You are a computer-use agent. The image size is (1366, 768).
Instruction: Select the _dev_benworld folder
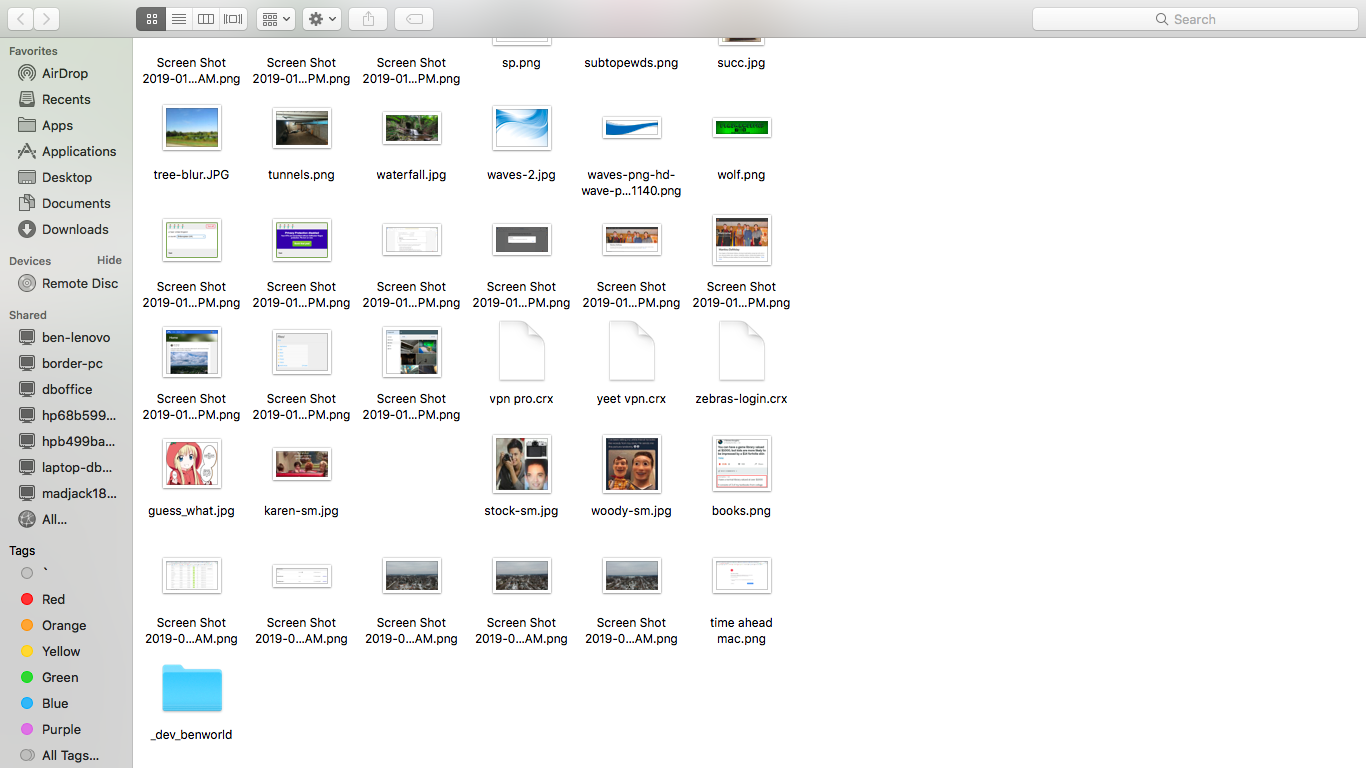click(x=191, y=688)
